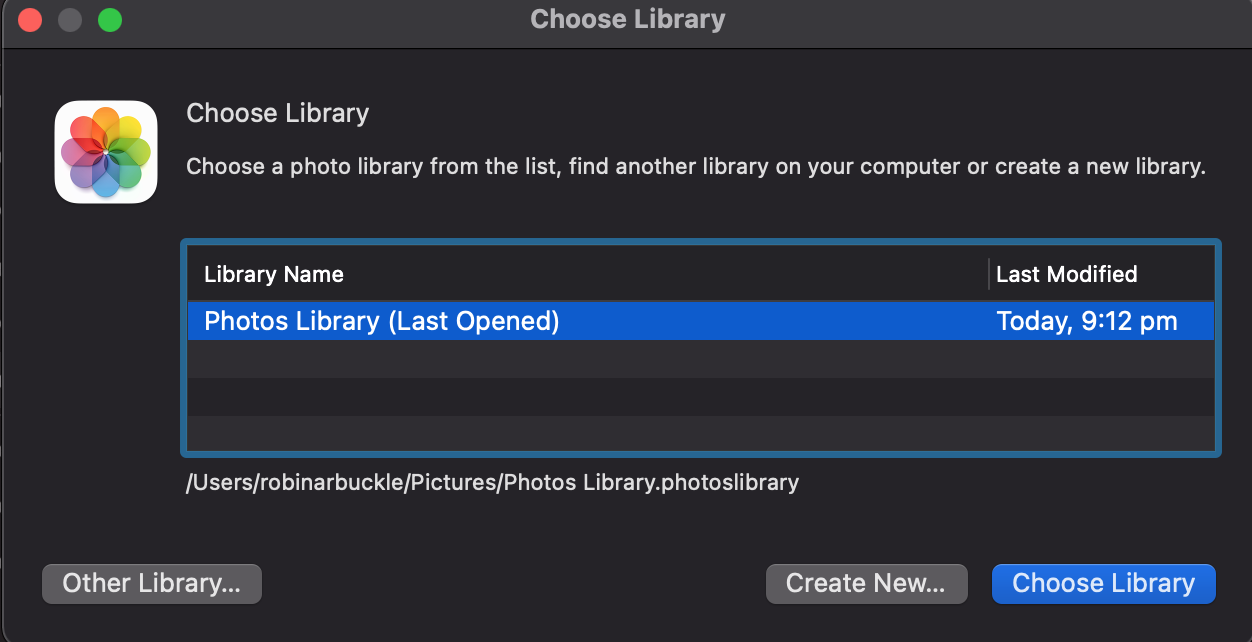The width and height of the screenshot is (1252, 642).
Task: Click the divider between the column headers
Action: 988,274
